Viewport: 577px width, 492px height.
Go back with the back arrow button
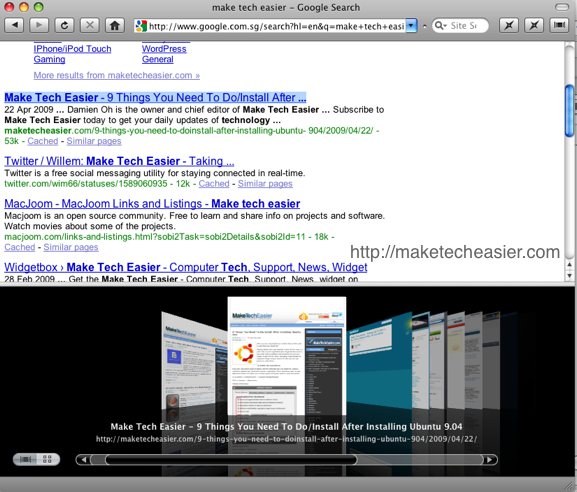coord(14,25)
